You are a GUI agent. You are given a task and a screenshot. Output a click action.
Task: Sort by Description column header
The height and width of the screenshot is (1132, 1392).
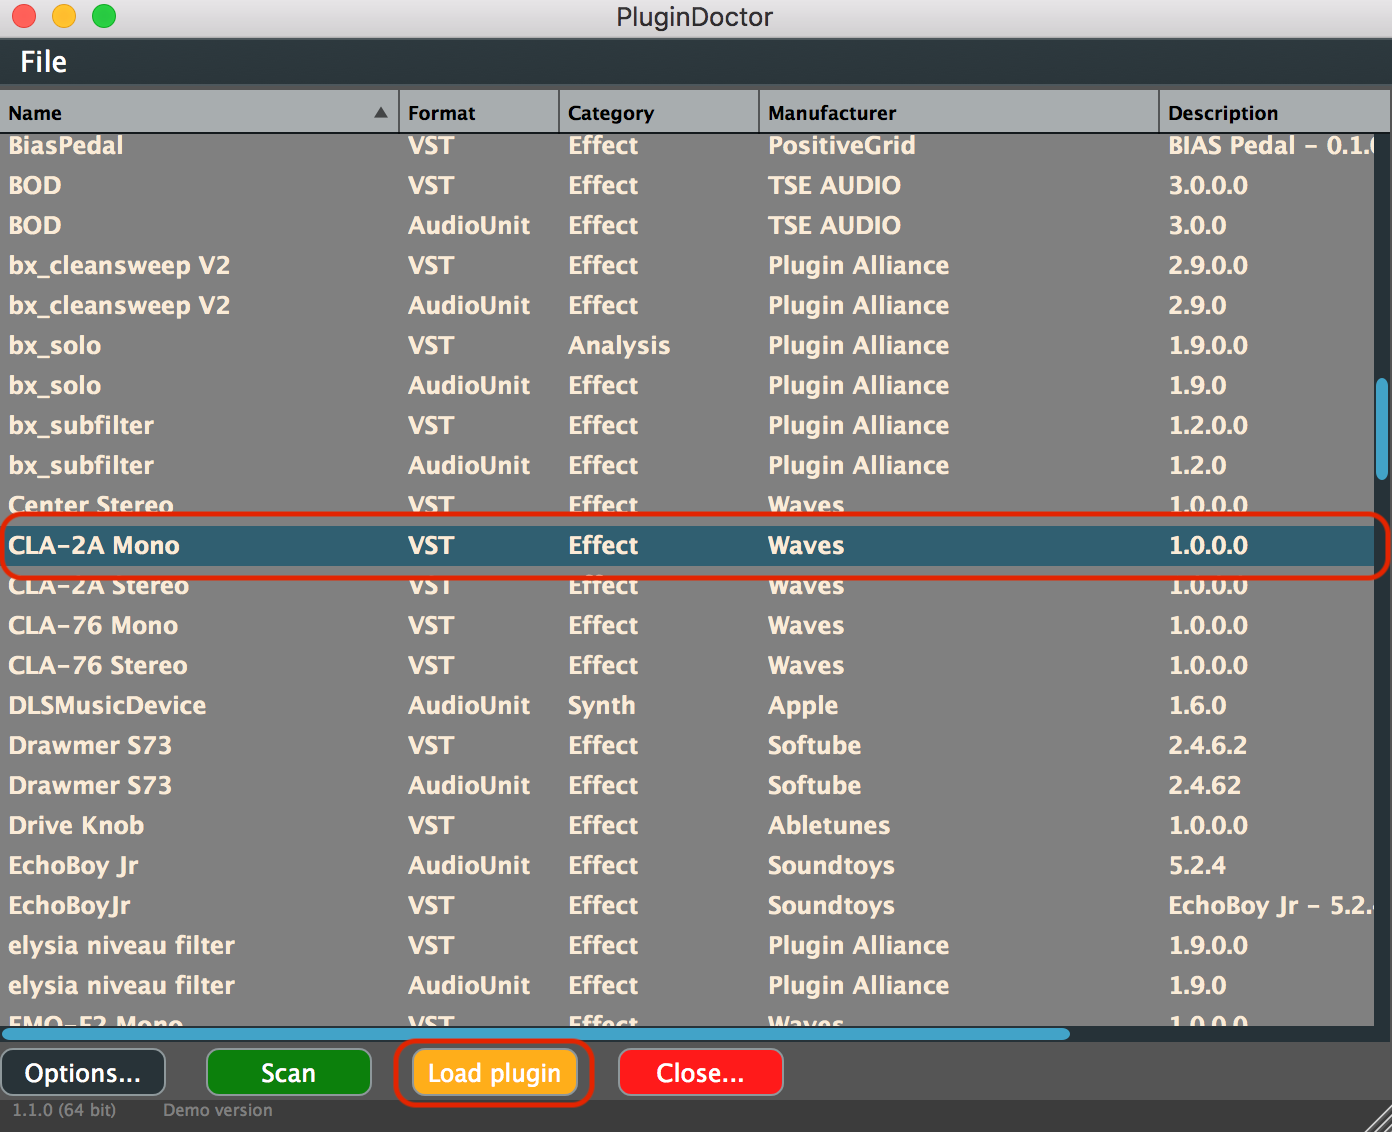click(x=1275, y=112)
